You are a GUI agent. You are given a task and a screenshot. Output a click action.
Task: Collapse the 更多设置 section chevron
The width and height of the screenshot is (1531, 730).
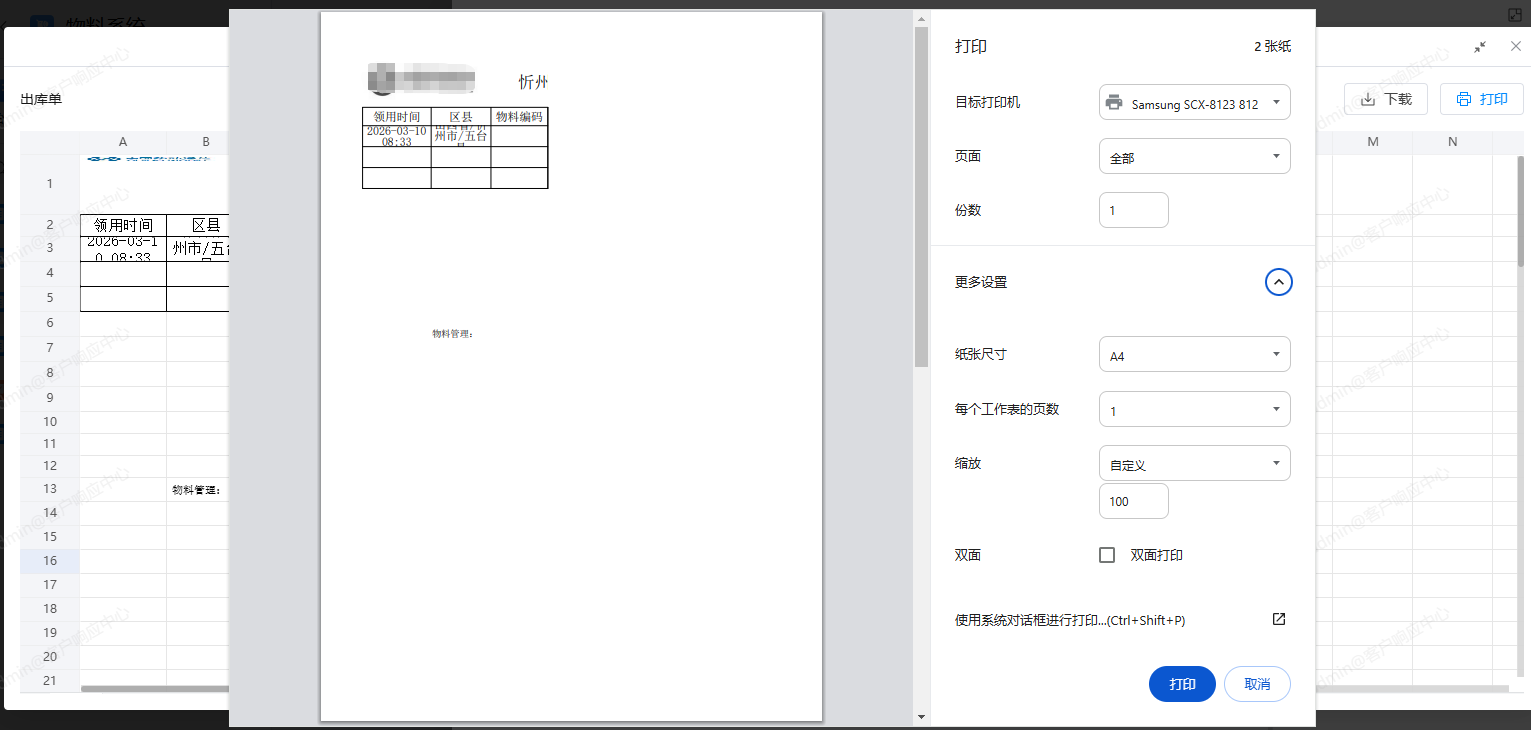[x=1278, y=283]
